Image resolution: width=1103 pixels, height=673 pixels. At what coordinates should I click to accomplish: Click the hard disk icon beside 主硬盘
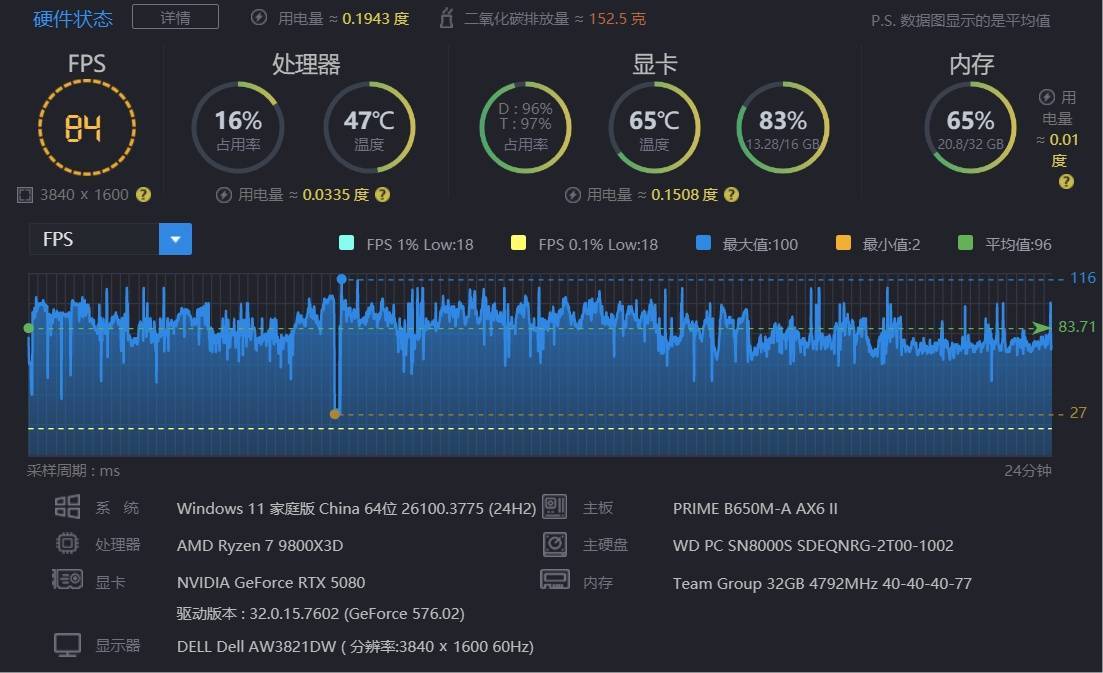point(554,544)
